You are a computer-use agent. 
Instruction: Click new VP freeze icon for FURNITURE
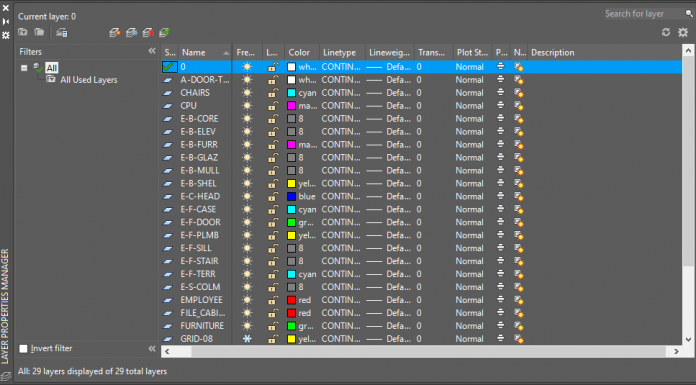point(518,325)
